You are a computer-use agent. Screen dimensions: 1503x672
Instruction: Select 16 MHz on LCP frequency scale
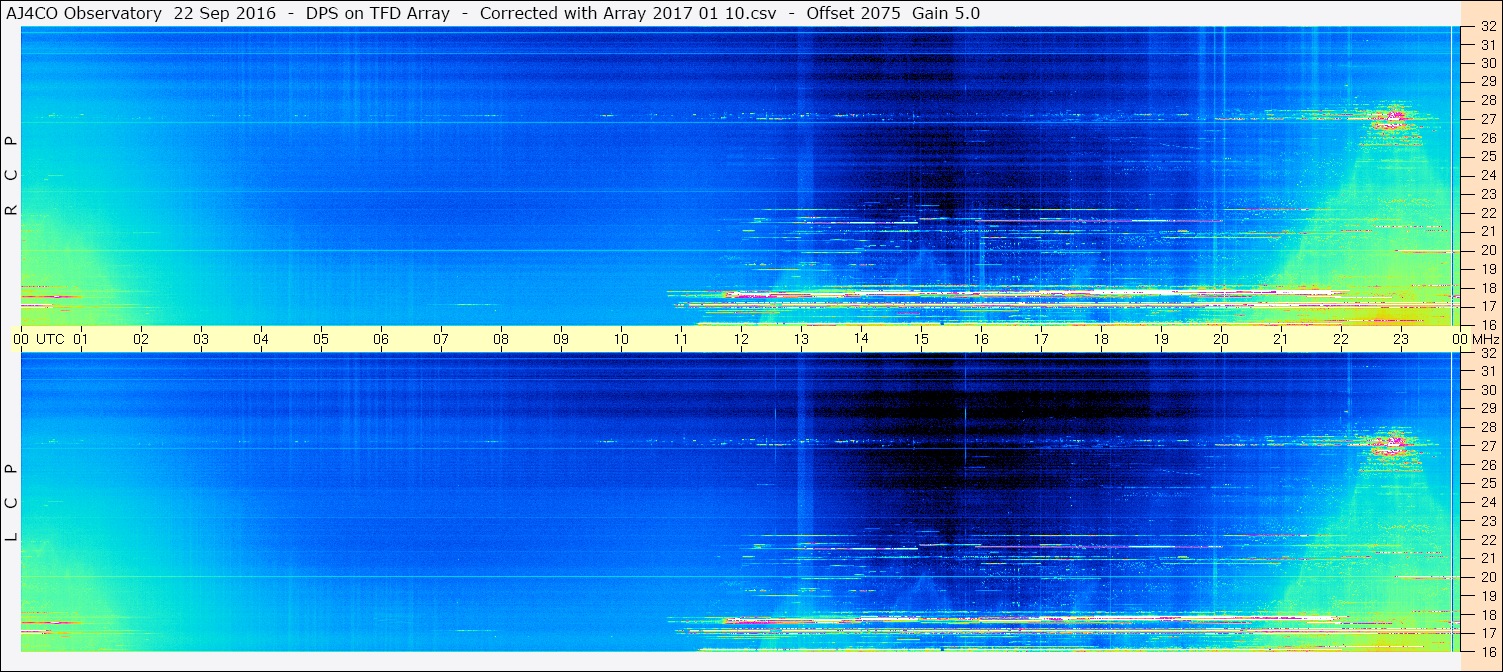1489,651
